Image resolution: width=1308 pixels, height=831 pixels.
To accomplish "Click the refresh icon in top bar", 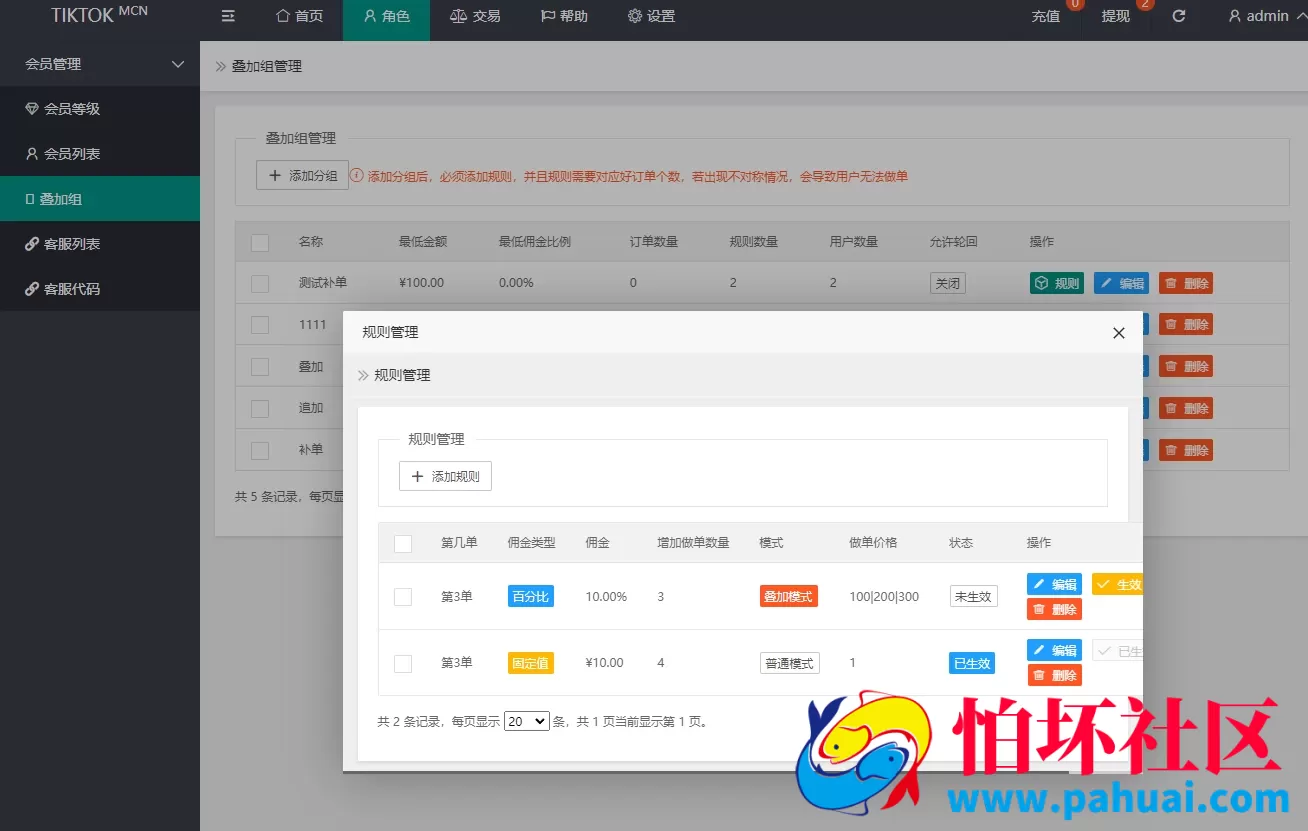I will (1179, 16).
